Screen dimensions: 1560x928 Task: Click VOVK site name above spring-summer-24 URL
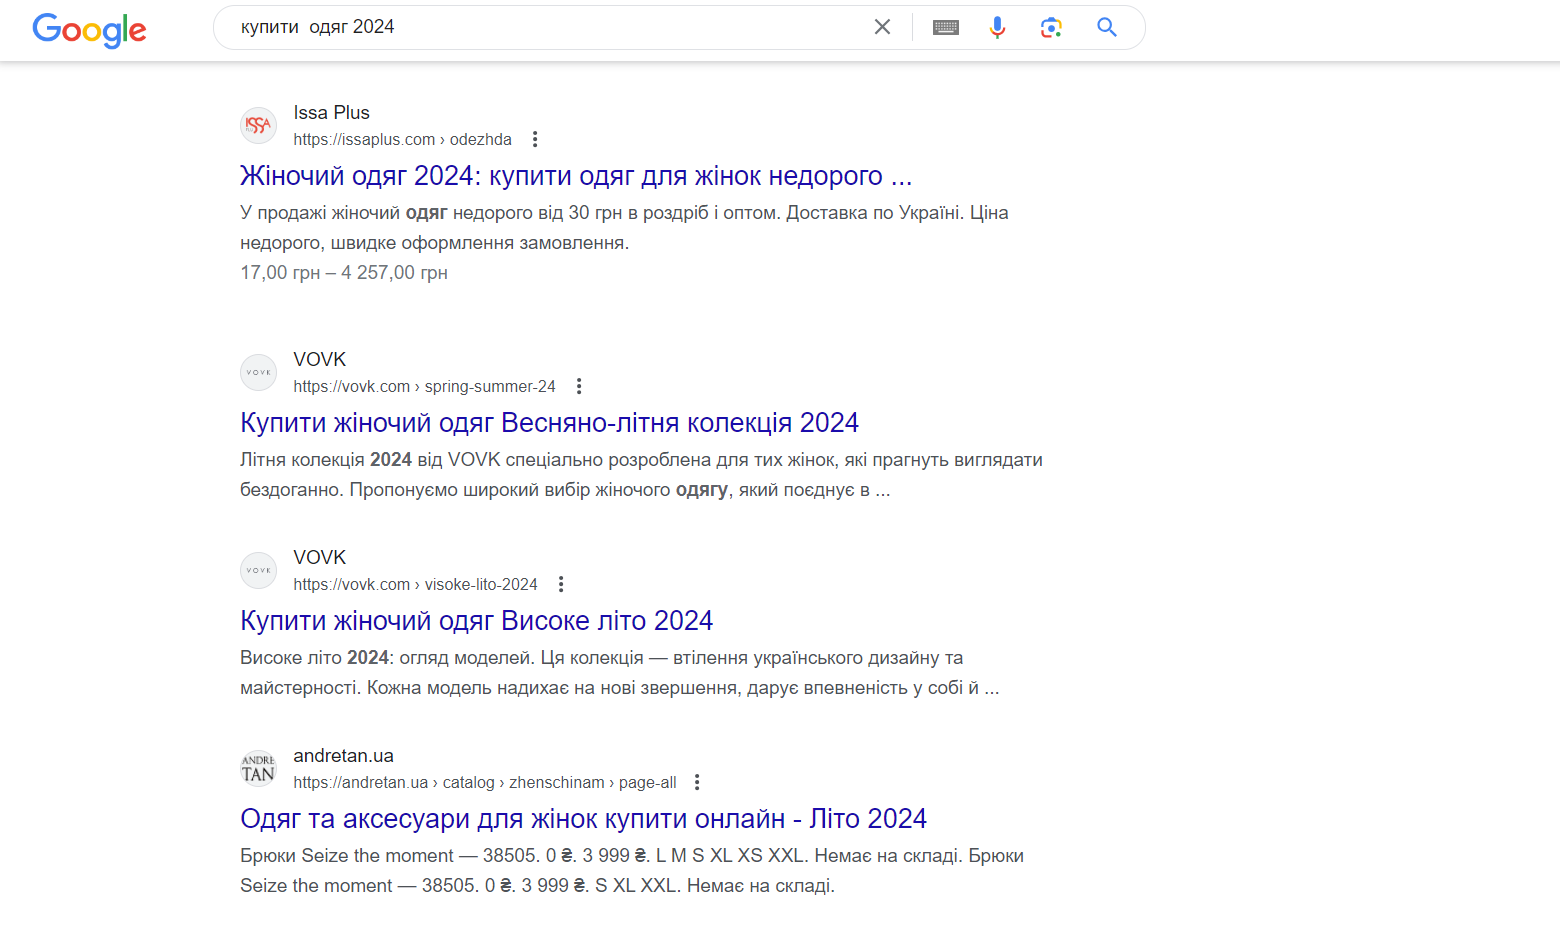click(x=319, y=360)
